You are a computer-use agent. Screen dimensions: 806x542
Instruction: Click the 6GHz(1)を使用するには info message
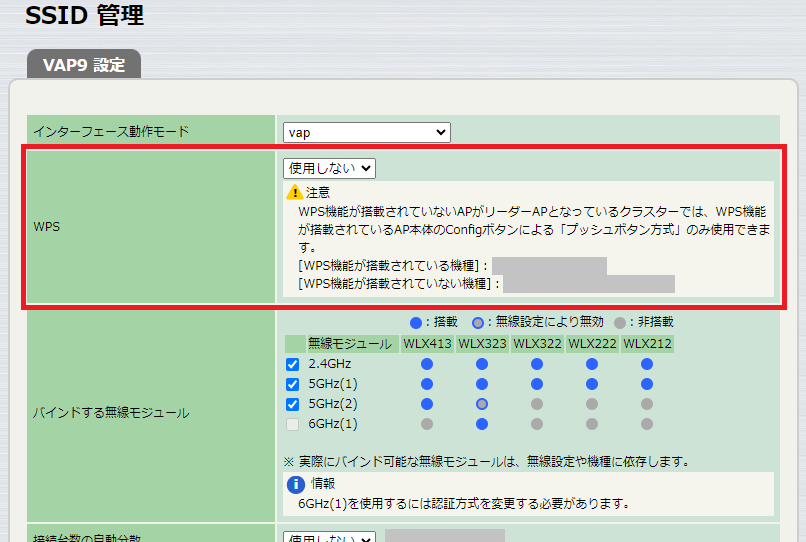coord(465,503)
